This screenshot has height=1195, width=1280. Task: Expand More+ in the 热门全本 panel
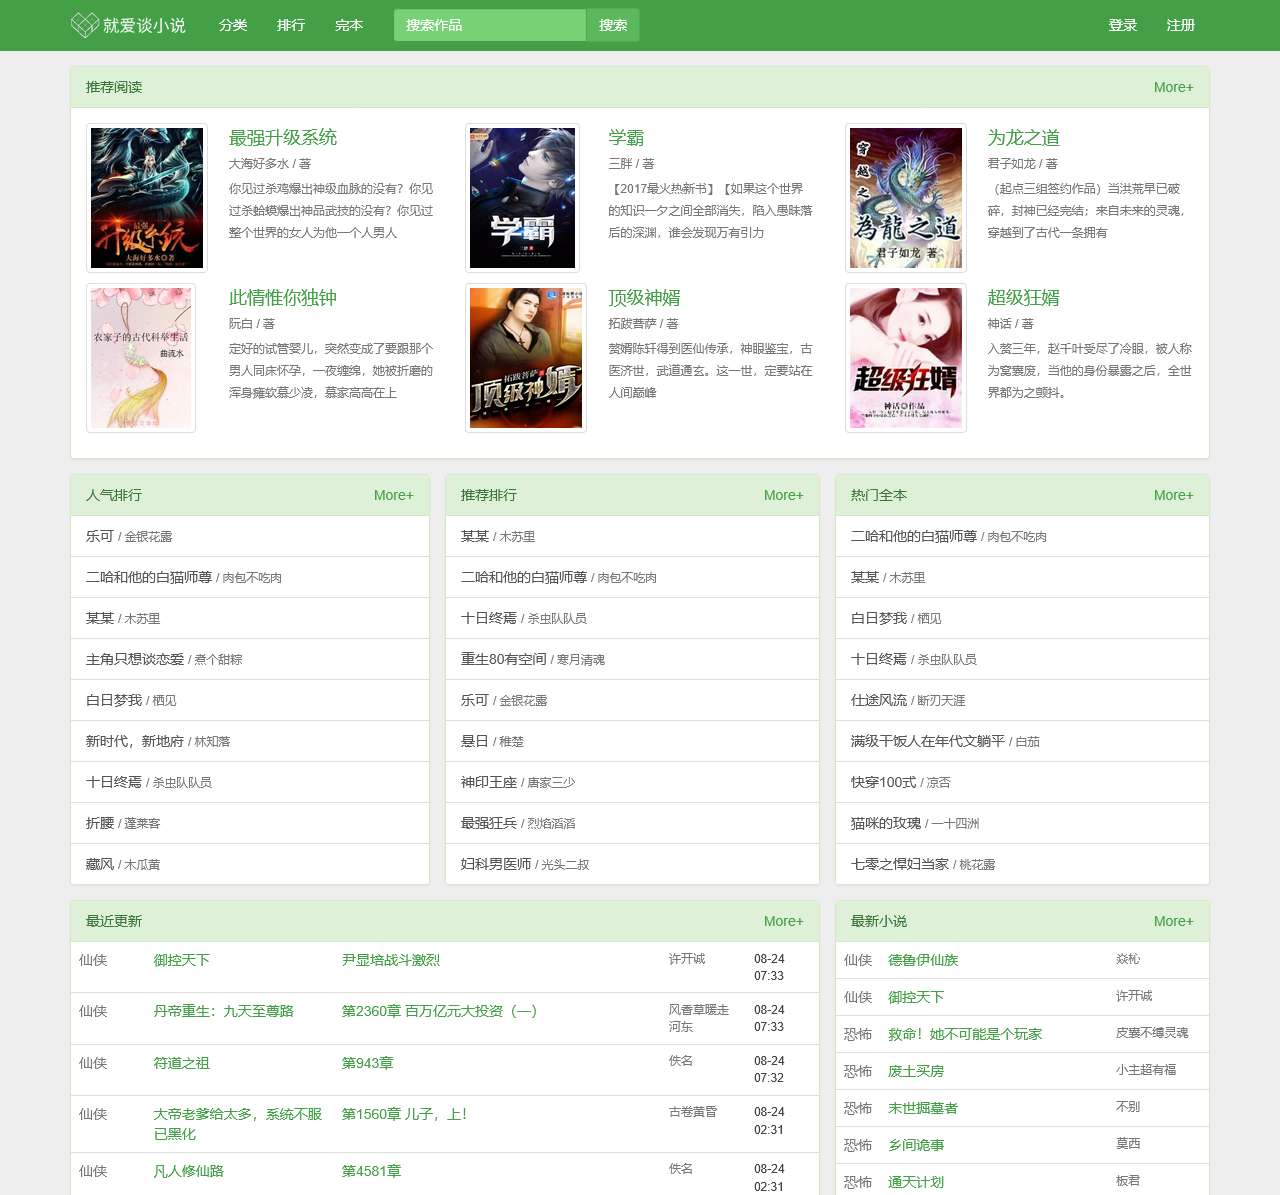pyautogui.click(x=1173, y=495)
